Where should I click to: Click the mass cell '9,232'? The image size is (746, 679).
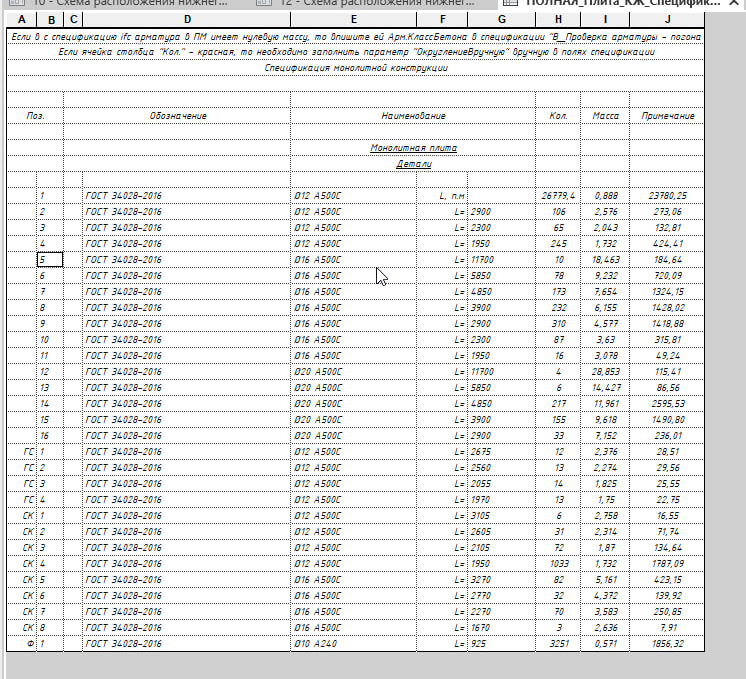tap(605, 276)
